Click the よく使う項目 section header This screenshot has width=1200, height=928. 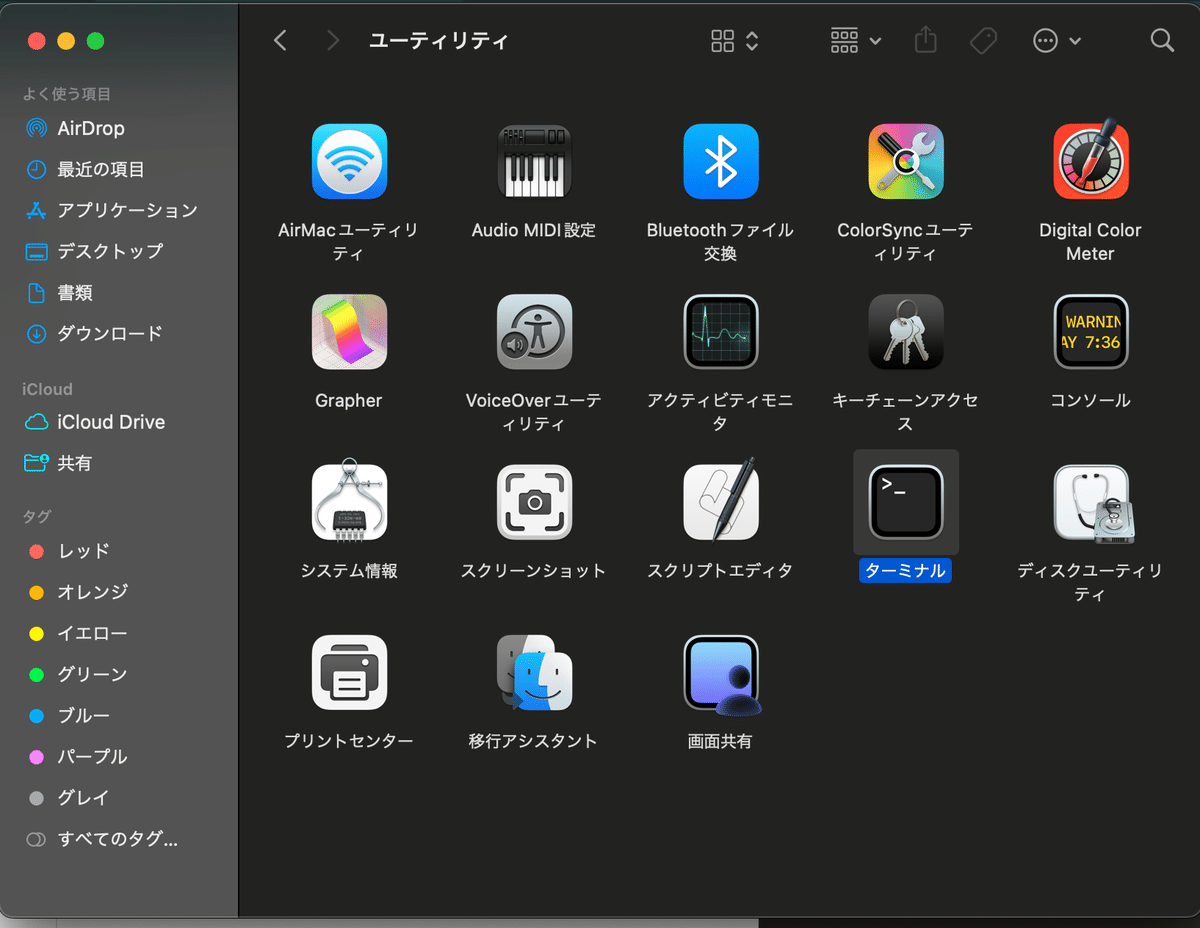click(x=66, y=94)
